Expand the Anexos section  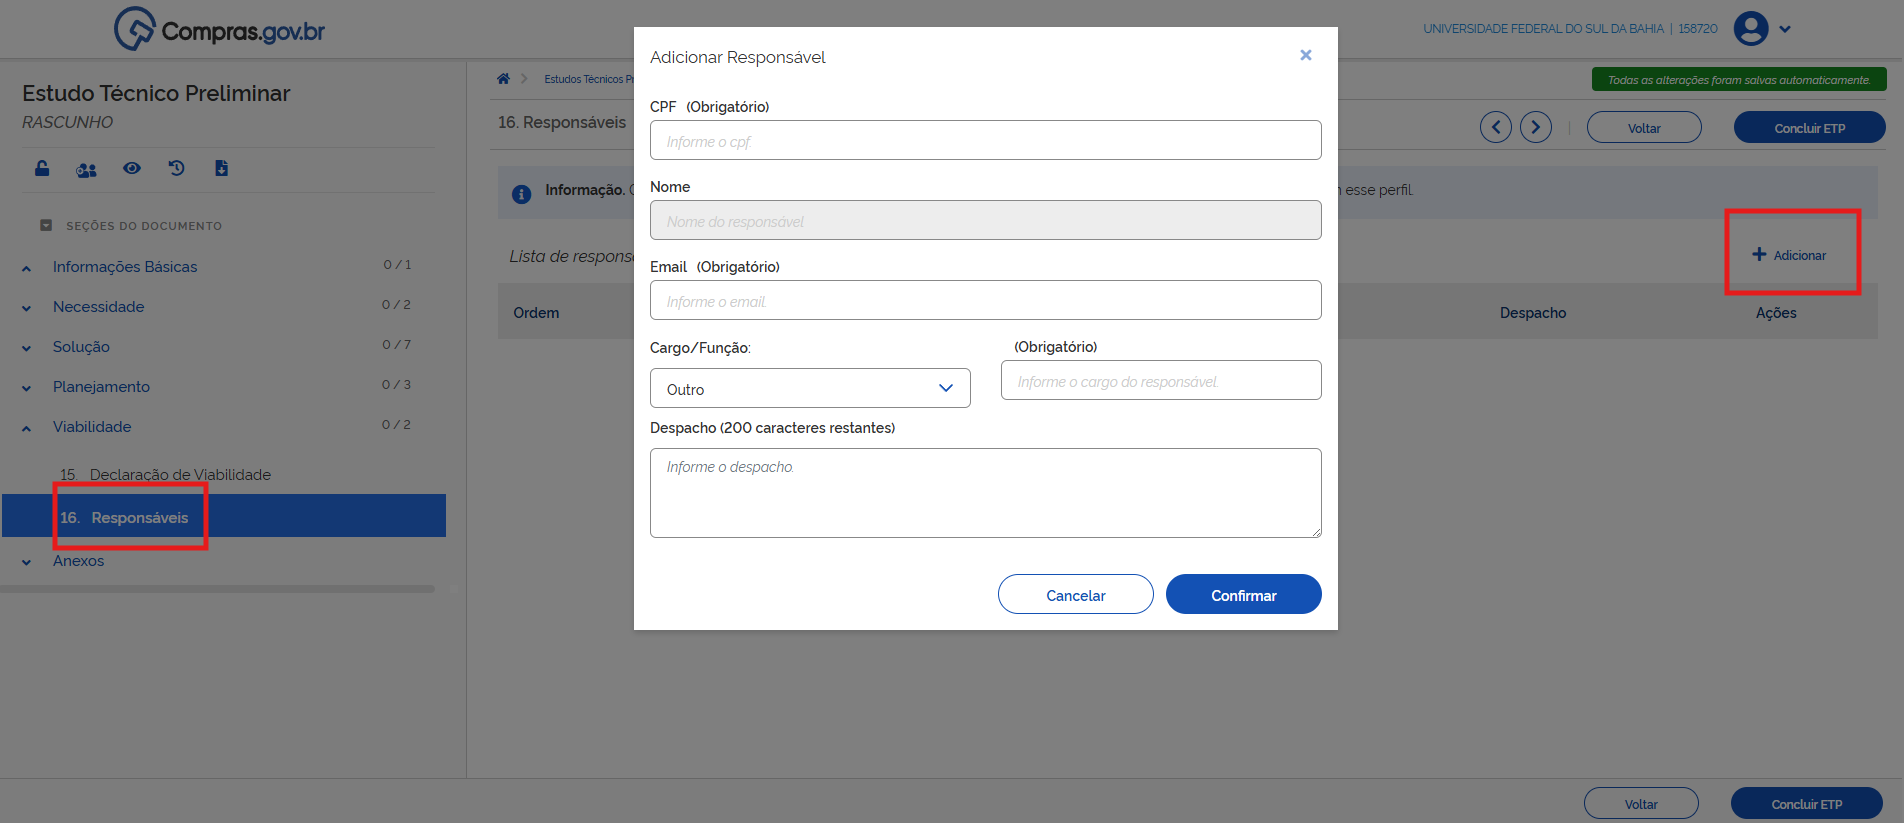coord(78,561)
